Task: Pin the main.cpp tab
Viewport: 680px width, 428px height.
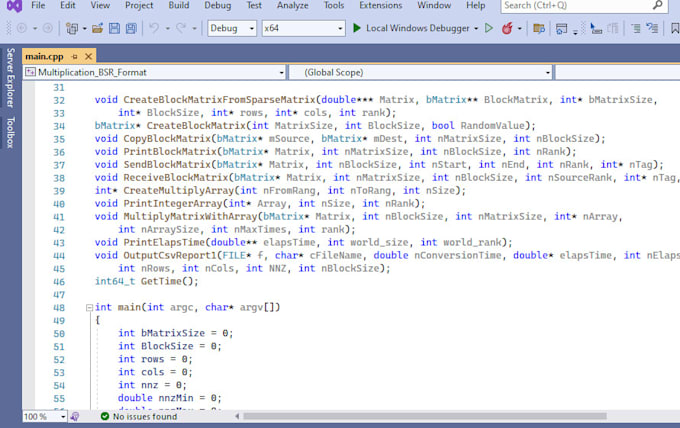Action: coord(75,56)
